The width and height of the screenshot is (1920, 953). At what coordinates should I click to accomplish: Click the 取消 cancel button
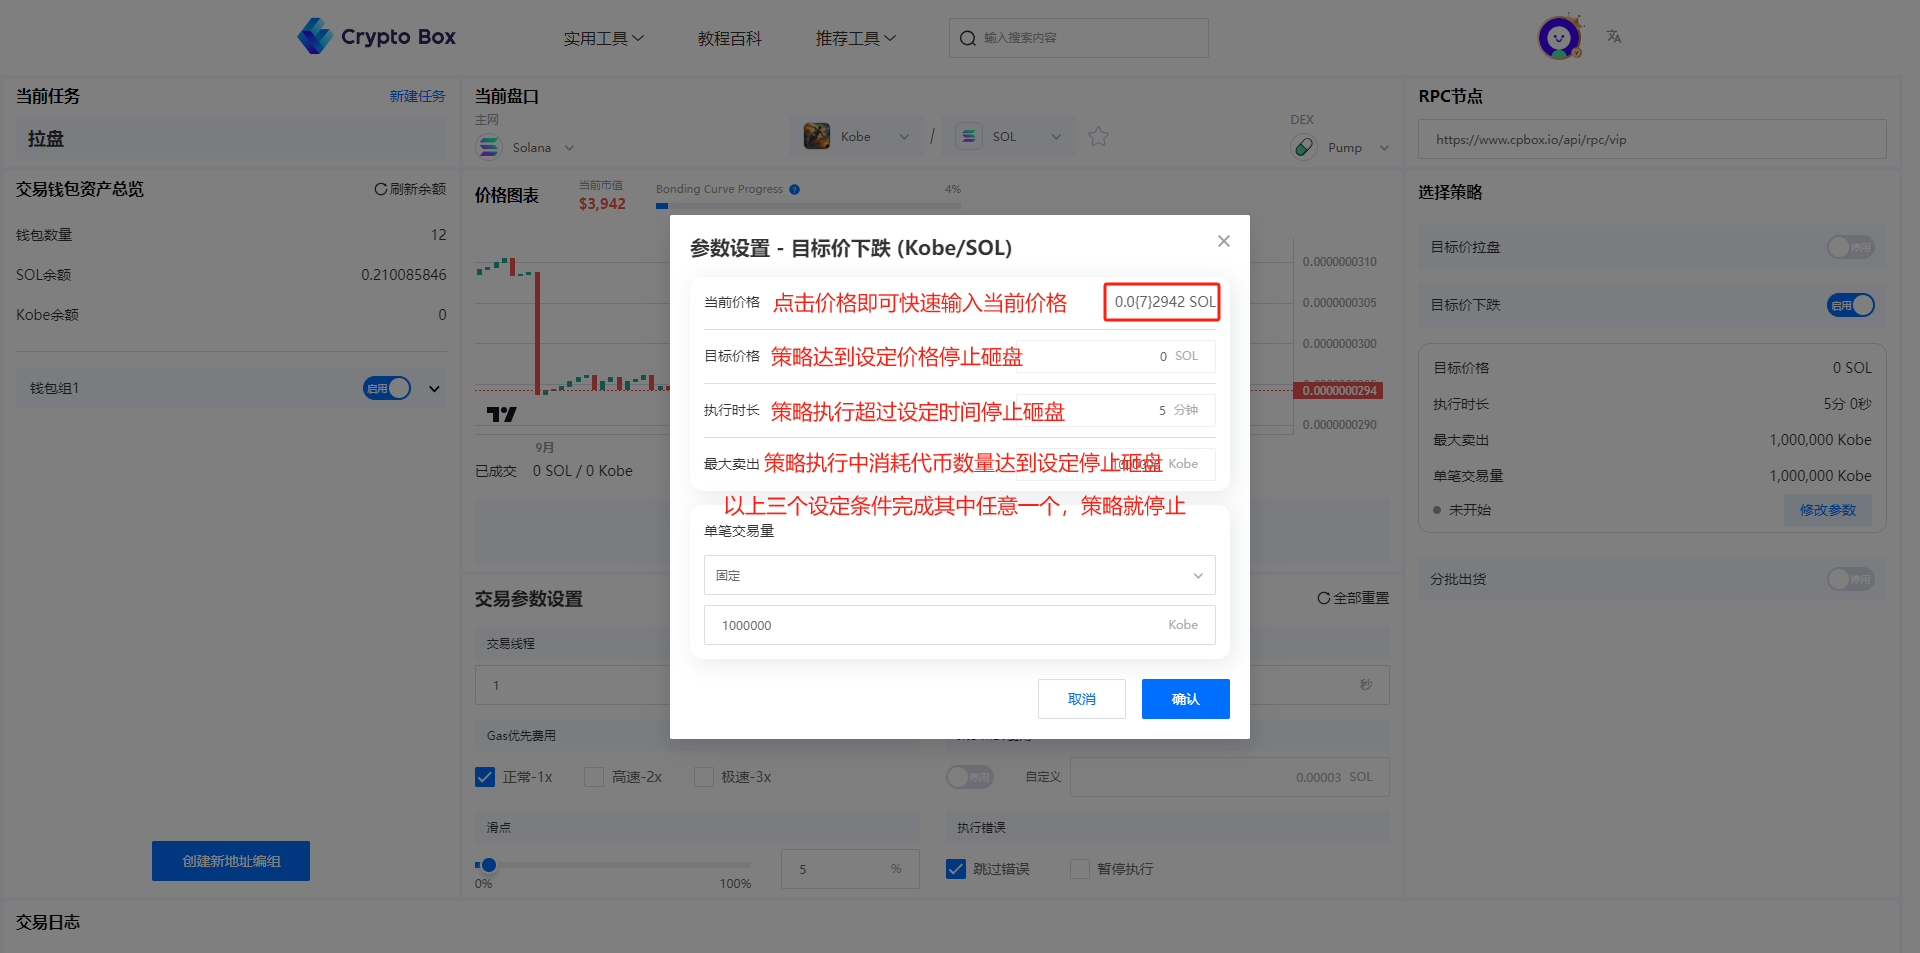[1081, 699]
